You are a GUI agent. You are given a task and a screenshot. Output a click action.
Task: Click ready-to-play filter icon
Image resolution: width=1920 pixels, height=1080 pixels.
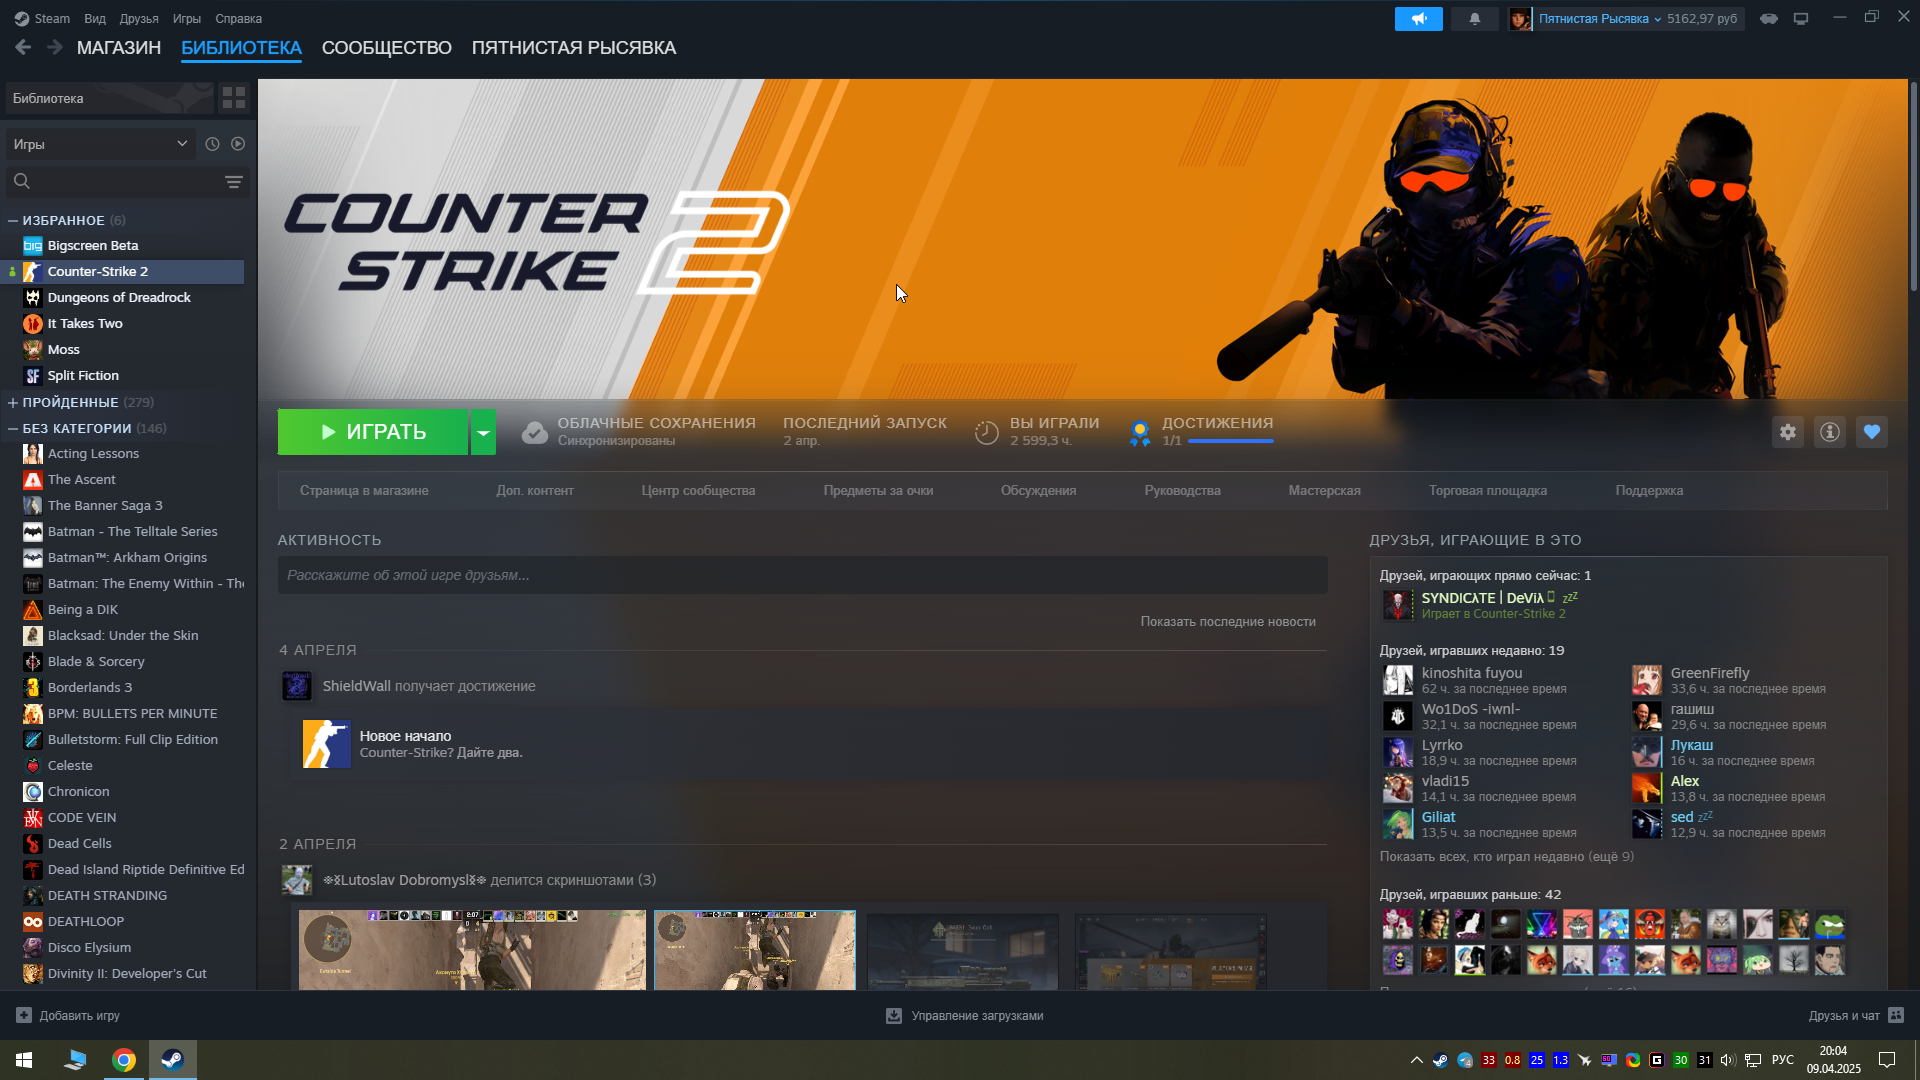238,144
